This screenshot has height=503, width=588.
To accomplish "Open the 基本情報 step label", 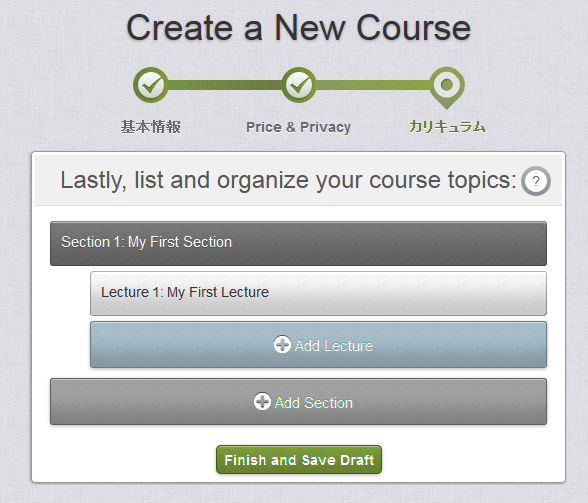I will tap(151, 127).
